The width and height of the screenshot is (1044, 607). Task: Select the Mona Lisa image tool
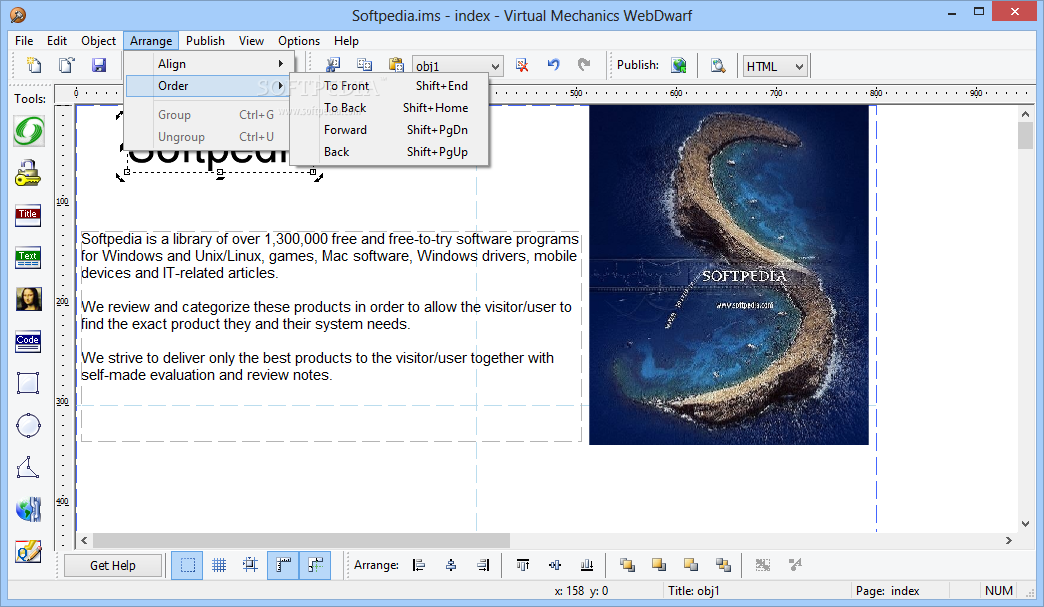pos(29,300)
